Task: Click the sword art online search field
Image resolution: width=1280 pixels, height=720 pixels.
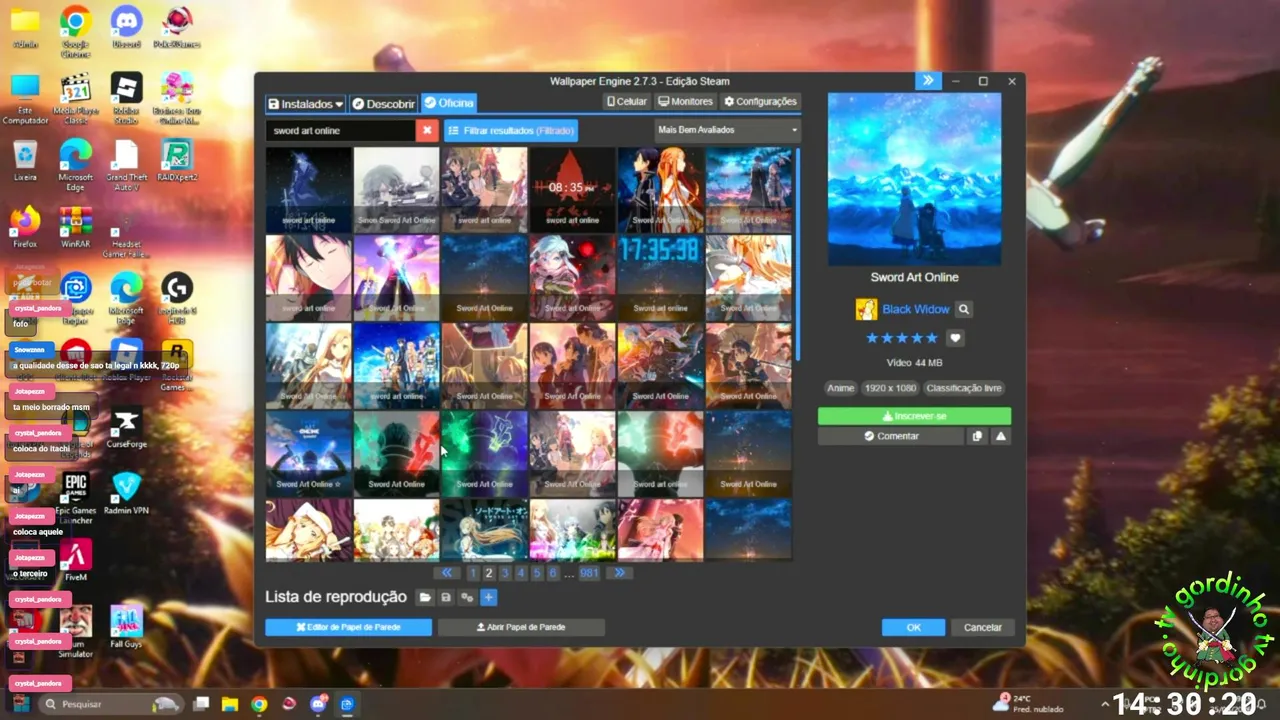Action: point(340,130)
